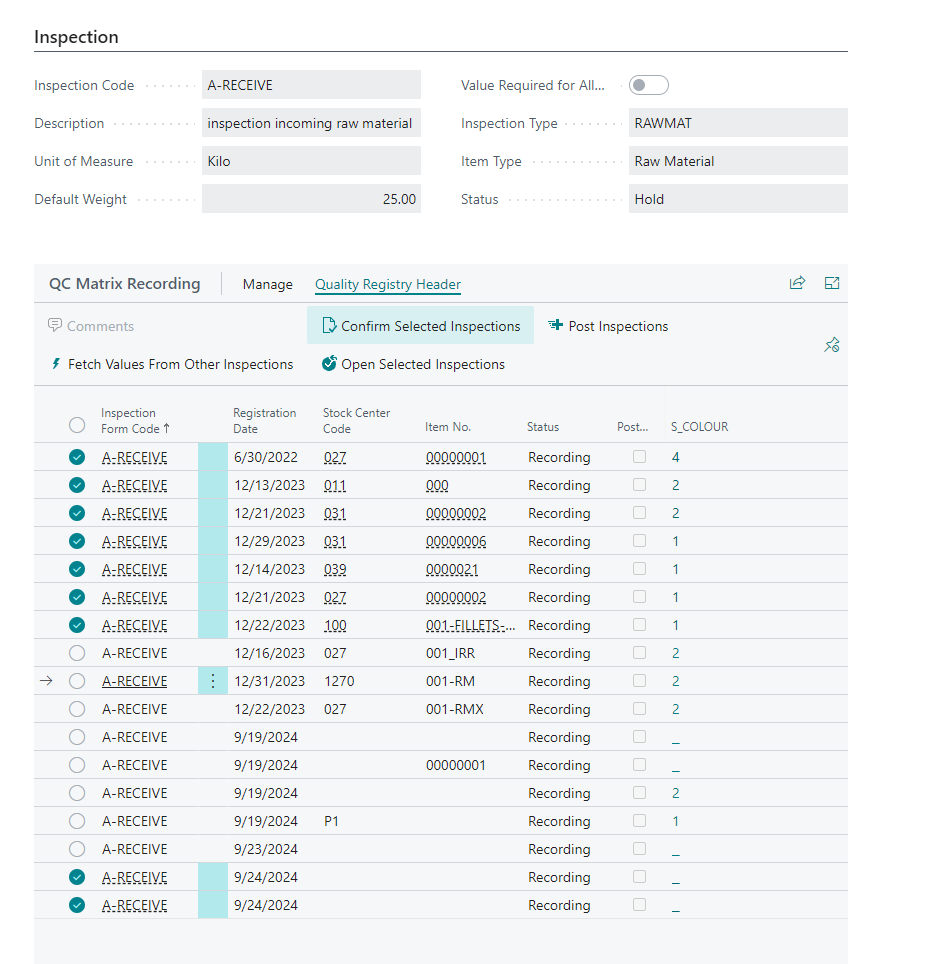Viewport: 926px width, 964px height.
Task: Open the Registration Date column header menu
Action: (x=265, y=420)
